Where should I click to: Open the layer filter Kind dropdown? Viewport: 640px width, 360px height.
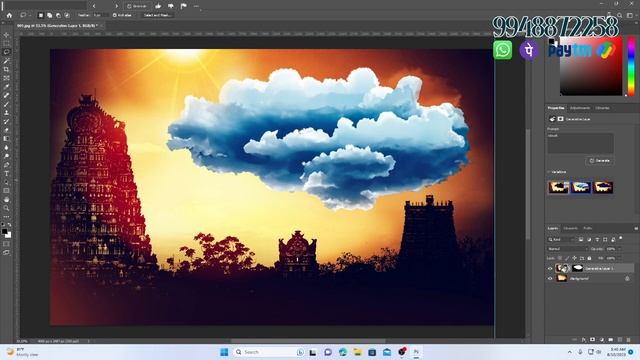pyautogui.click(x=561, y=240)
